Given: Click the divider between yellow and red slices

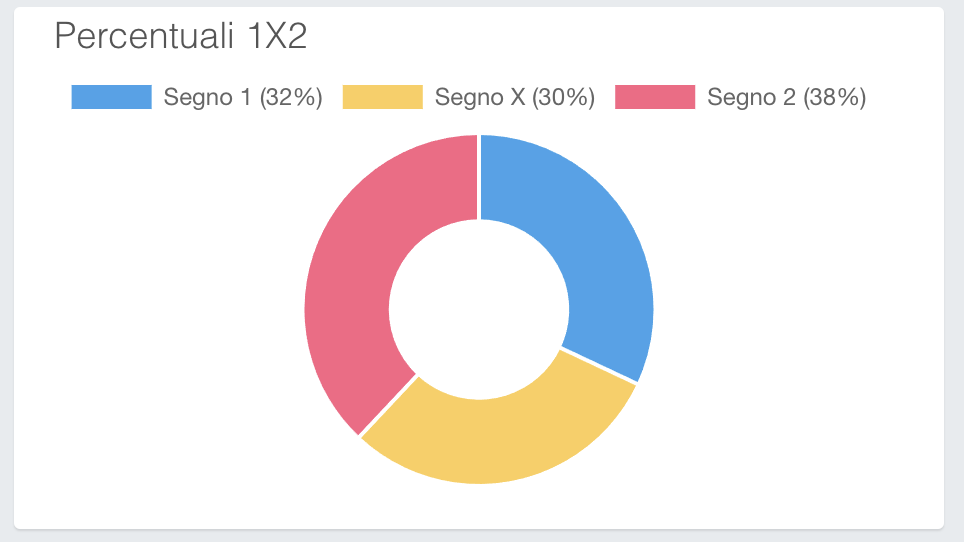Looking at the screenshot, I should 388,406.
